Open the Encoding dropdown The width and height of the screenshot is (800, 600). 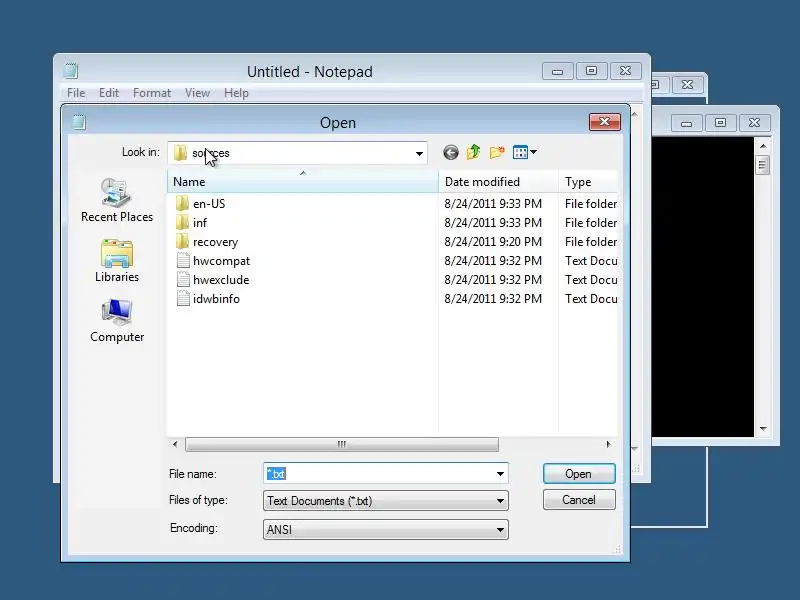[385, 530]
